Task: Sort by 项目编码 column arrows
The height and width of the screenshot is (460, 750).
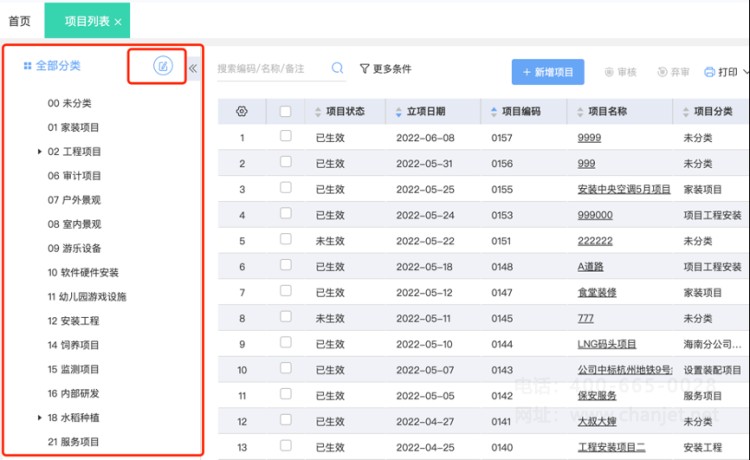Action: (x=494, y=112)
